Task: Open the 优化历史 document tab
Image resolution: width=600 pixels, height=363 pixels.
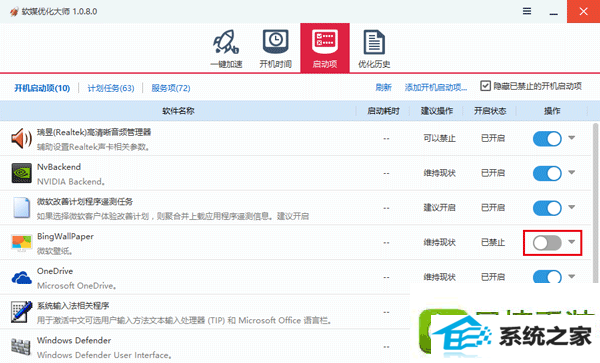Action: pos(374,49)
